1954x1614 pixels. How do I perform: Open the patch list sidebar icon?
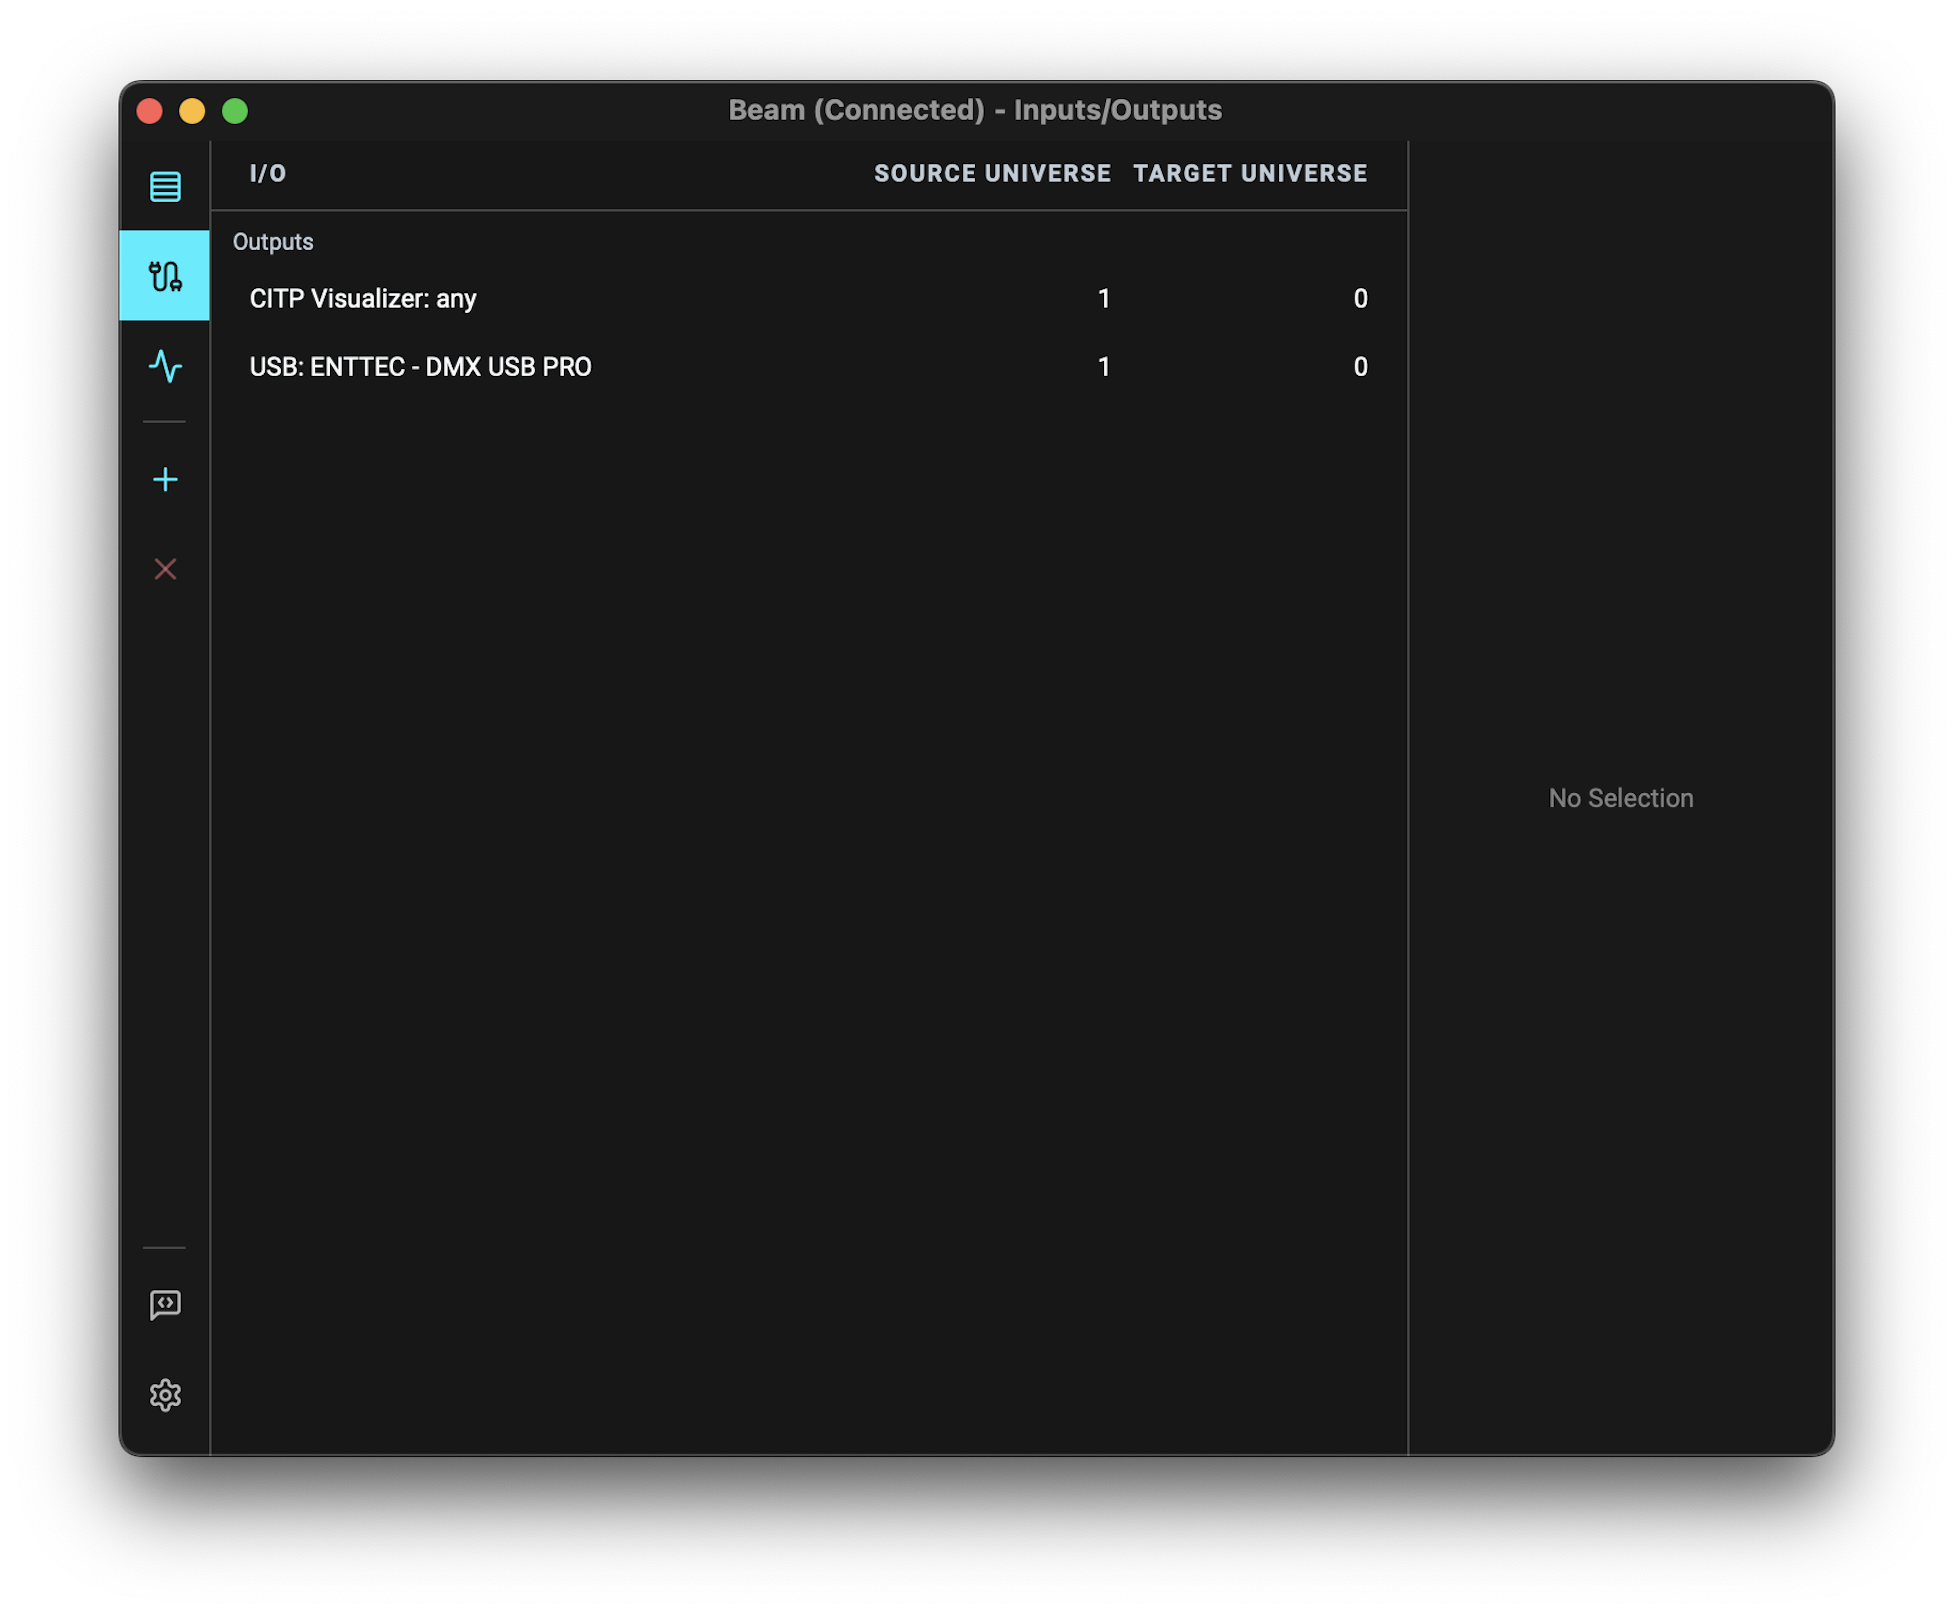point(165,186)
